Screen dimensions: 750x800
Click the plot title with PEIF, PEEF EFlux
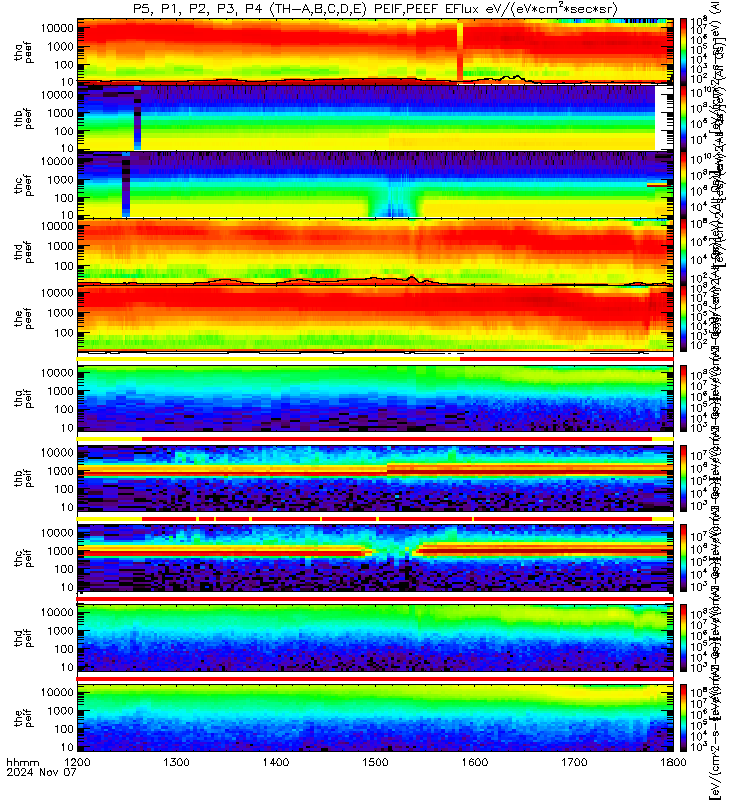[x=375, y=9]
